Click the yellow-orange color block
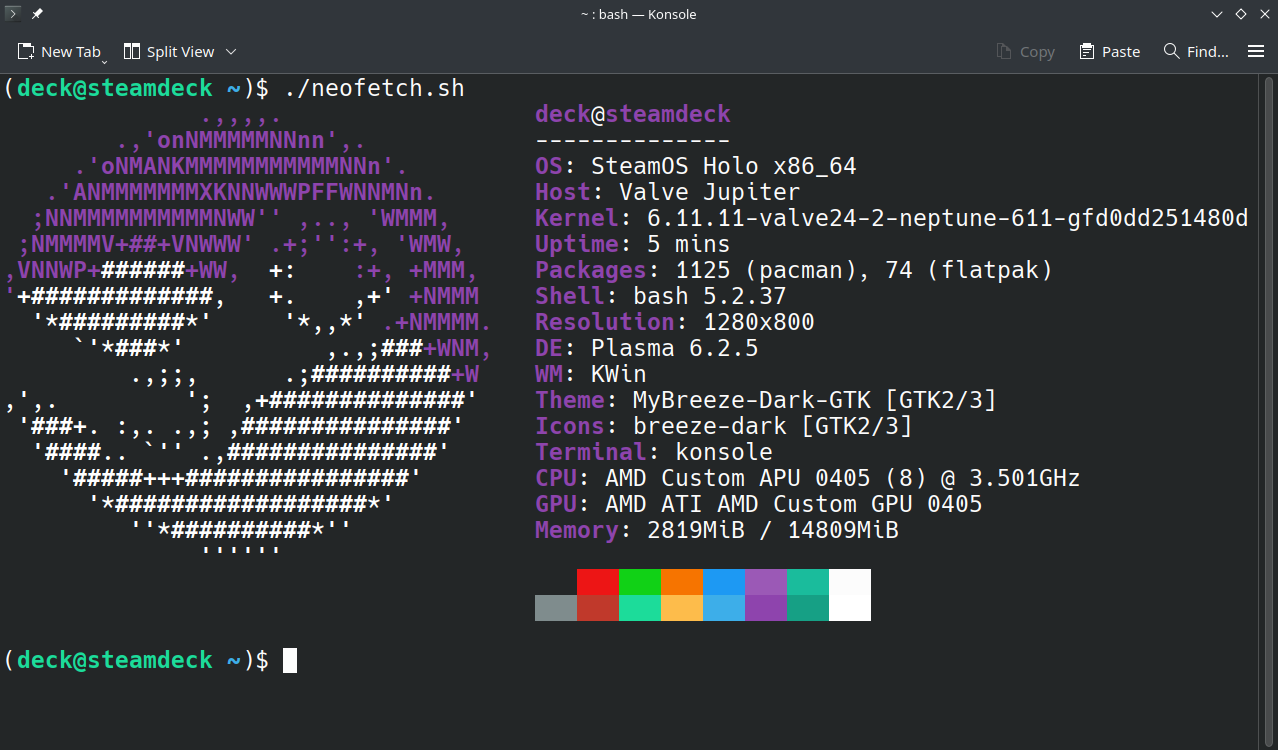This screenshot has height=750, width=1278. [682, 608]
